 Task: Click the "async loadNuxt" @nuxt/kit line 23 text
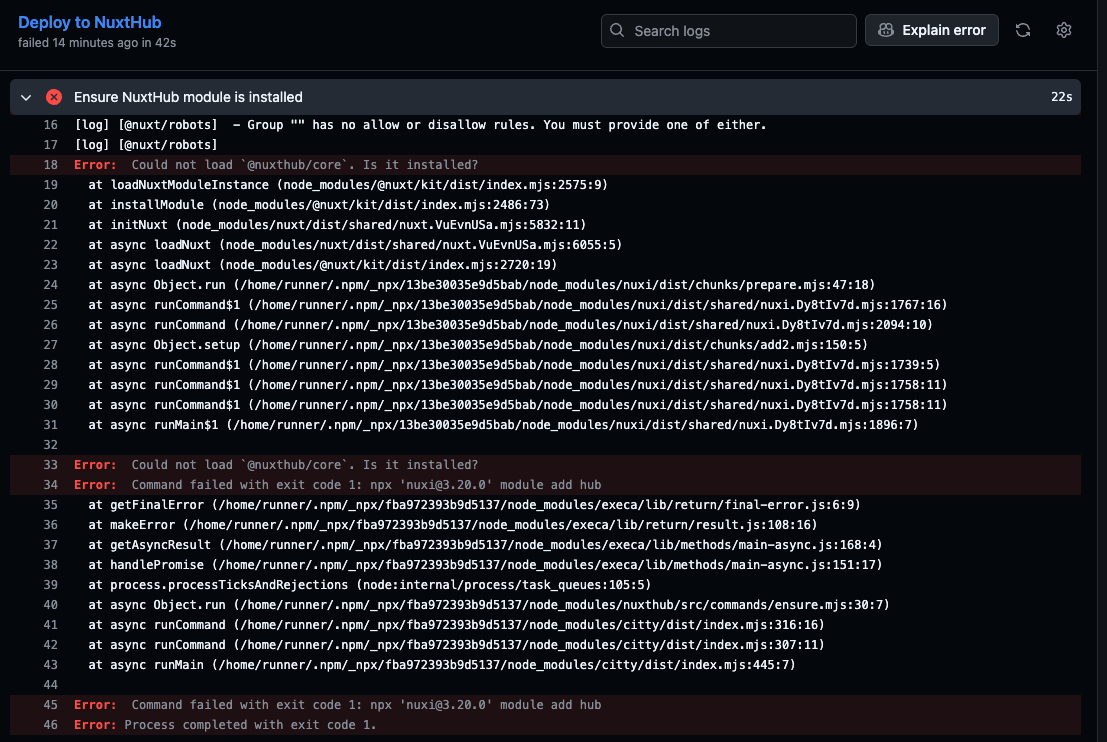point(323,265)
